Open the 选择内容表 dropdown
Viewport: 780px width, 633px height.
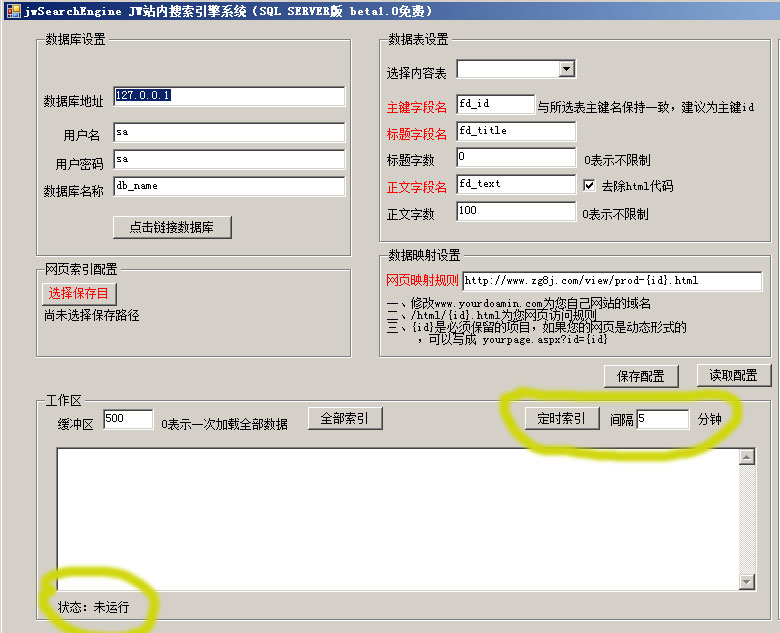[x=567, y=69]
